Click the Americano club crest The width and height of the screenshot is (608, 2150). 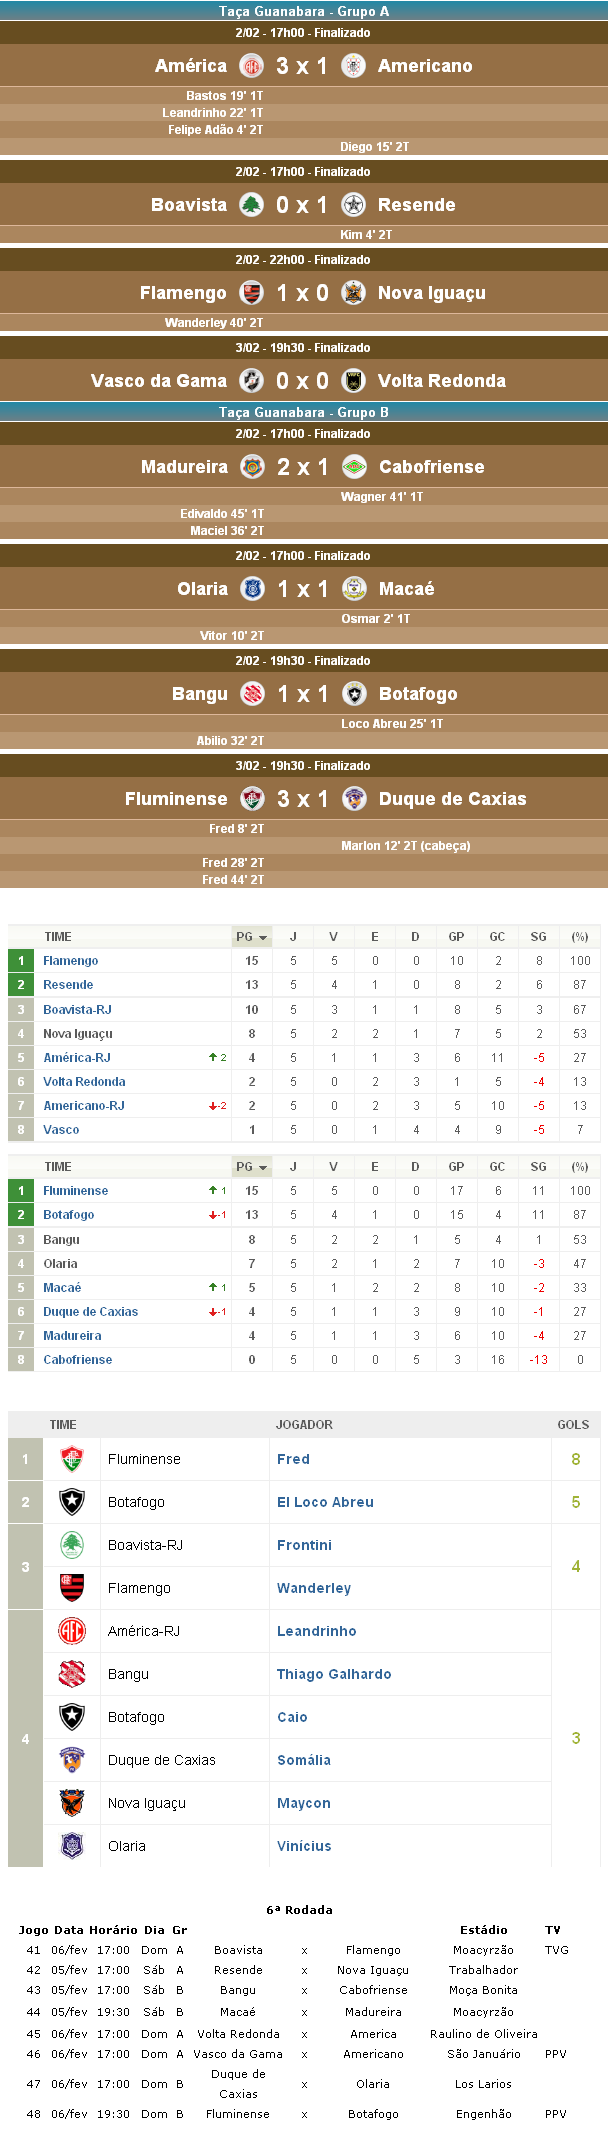353,66
